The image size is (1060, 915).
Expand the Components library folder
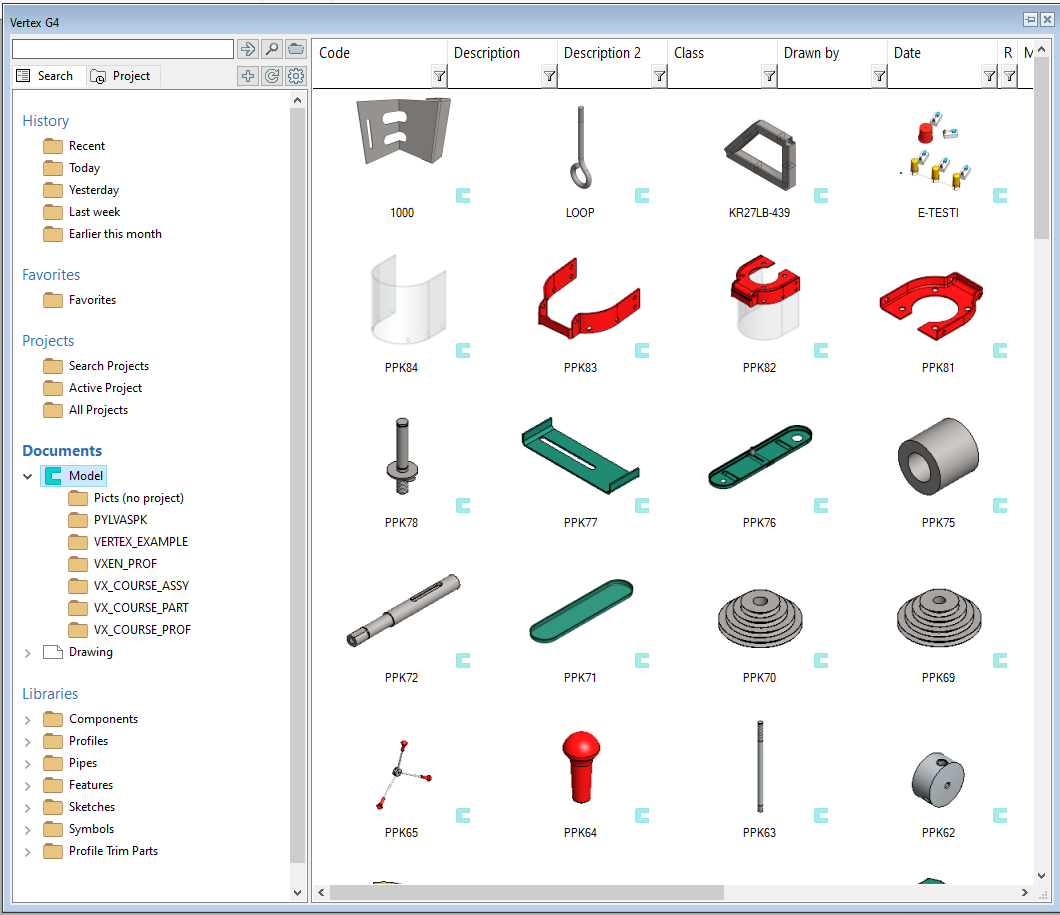coord(28,720)
